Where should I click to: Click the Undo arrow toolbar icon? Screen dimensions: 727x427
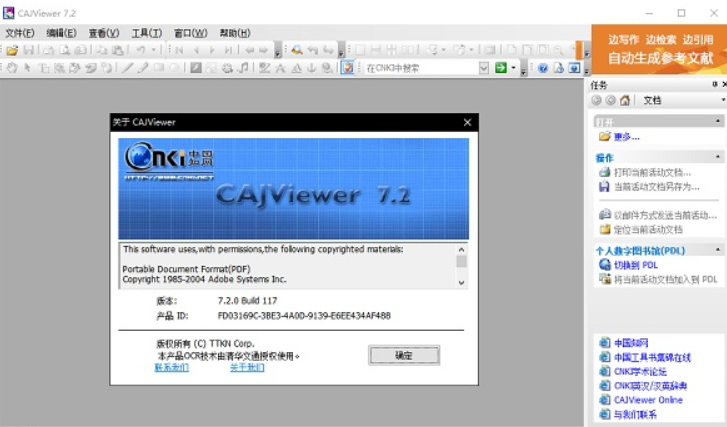point(141,50)
